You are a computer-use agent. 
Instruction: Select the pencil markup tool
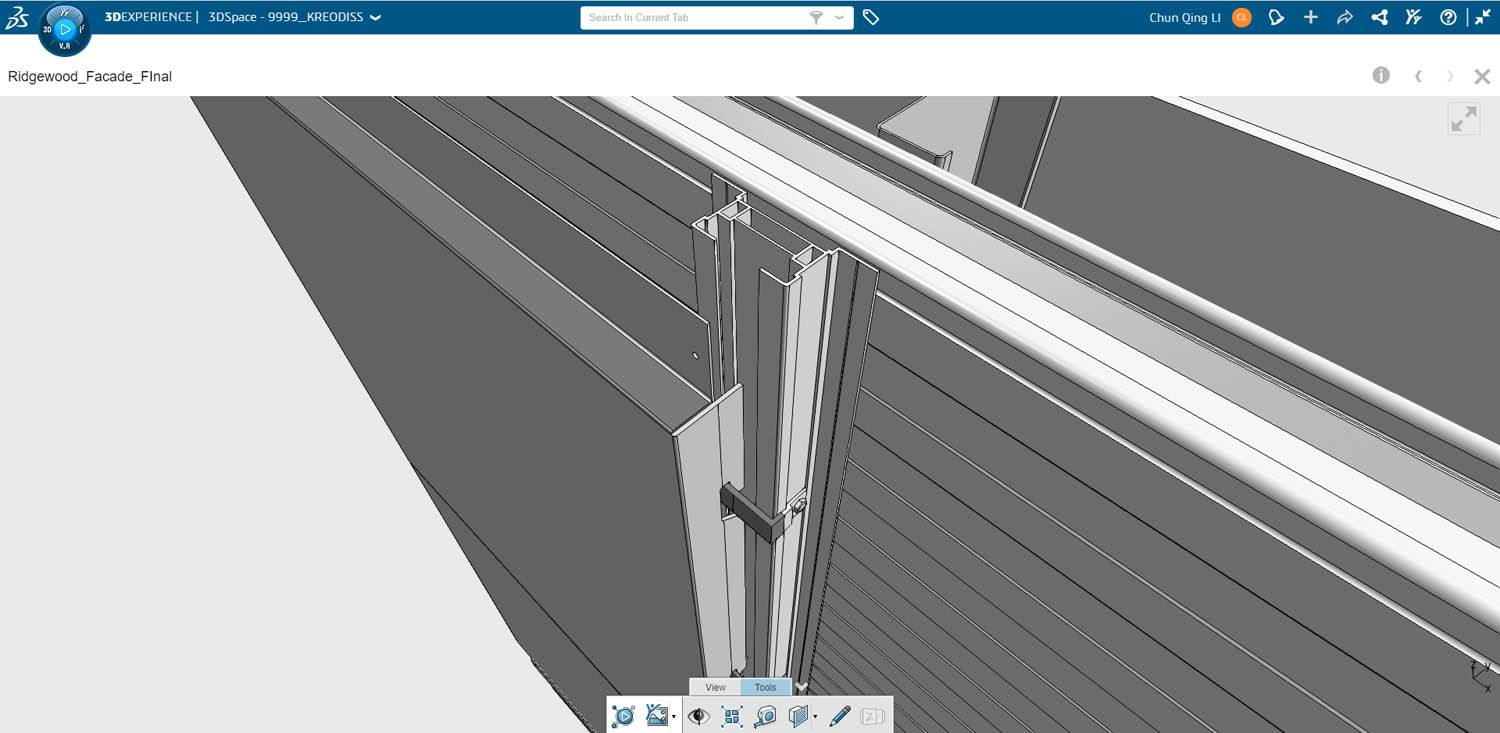tap(840, 716)
